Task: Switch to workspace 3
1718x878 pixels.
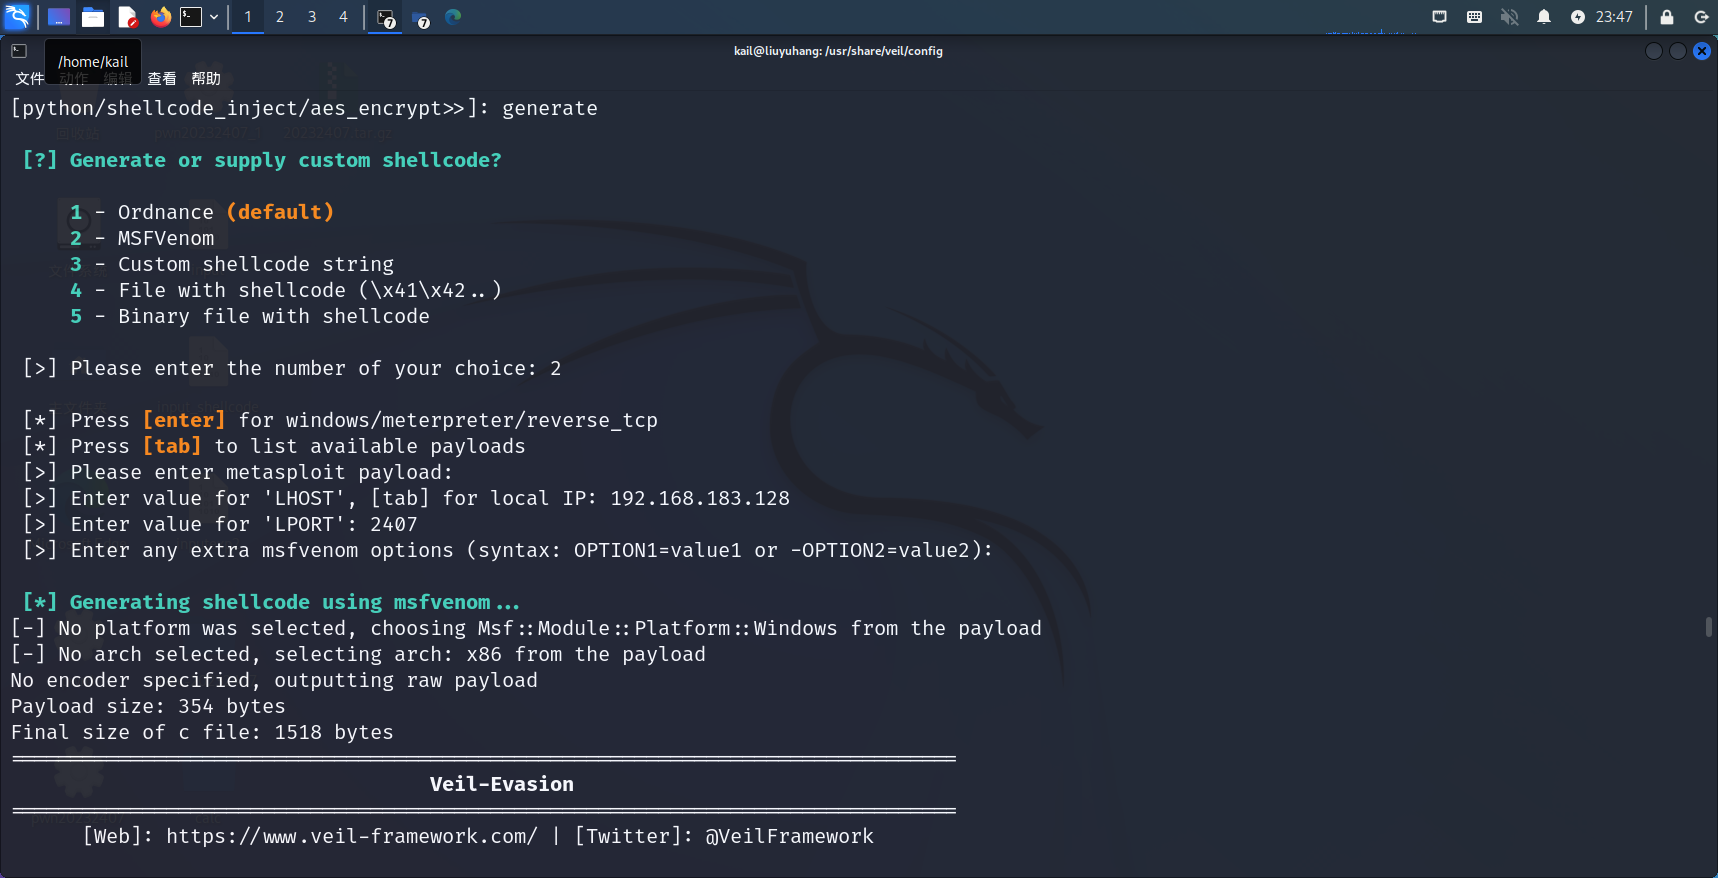Action: pos(312,17)
